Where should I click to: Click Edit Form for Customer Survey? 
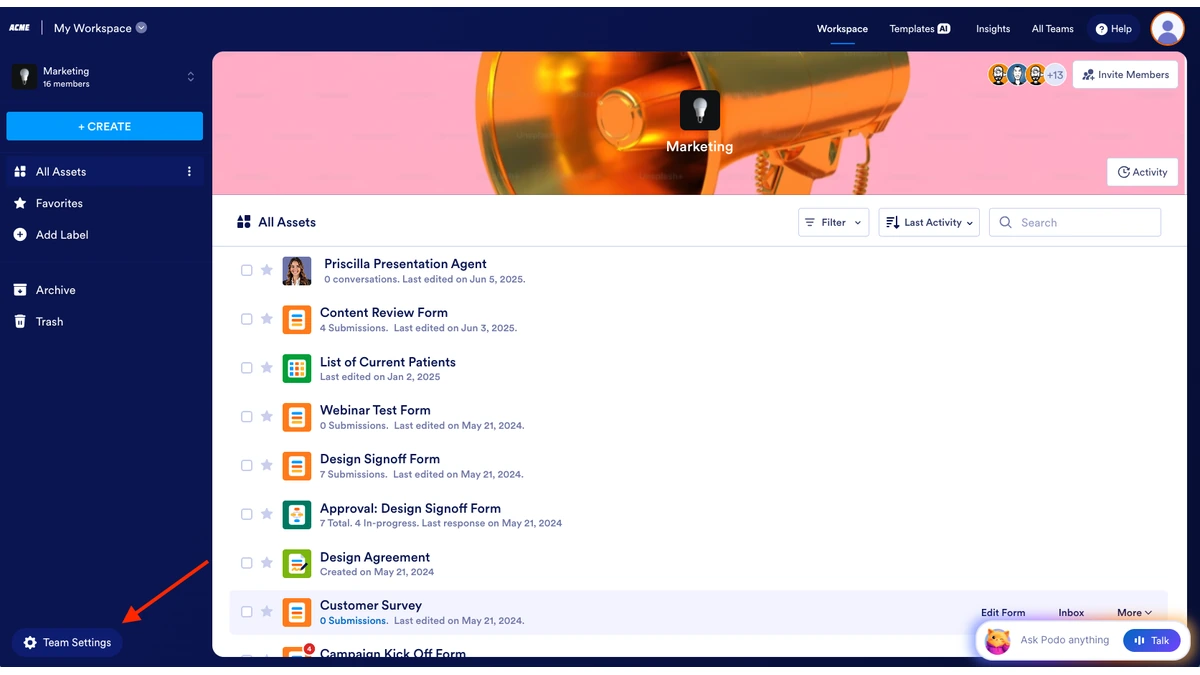(1003, 613)
